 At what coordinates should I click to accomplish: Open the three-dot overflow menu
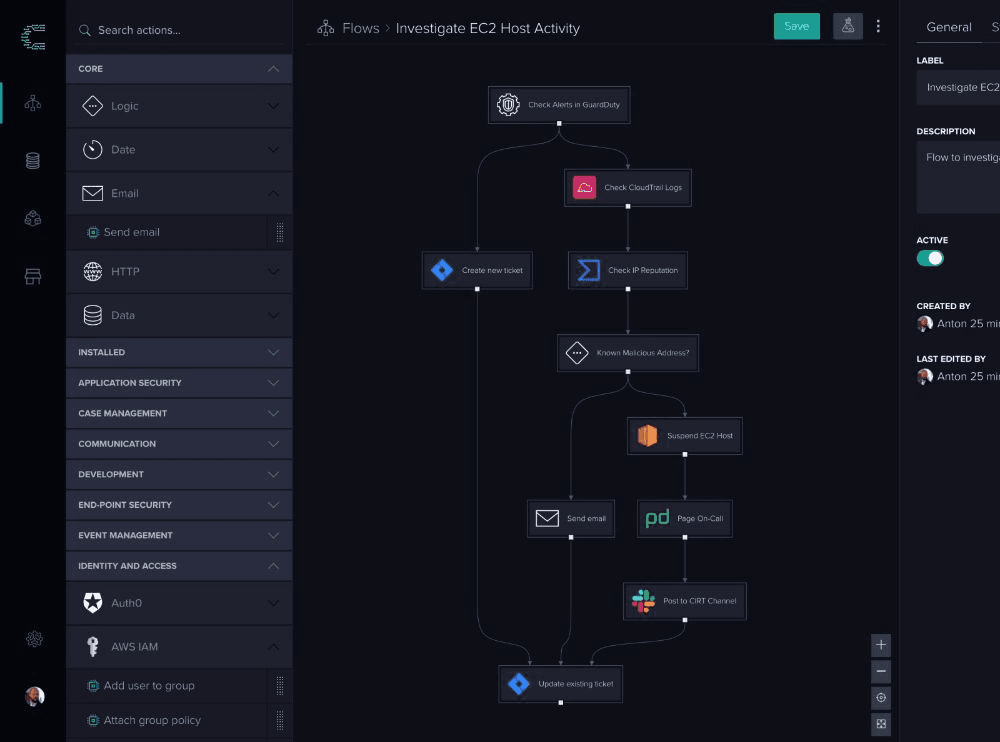coord(879,26)
